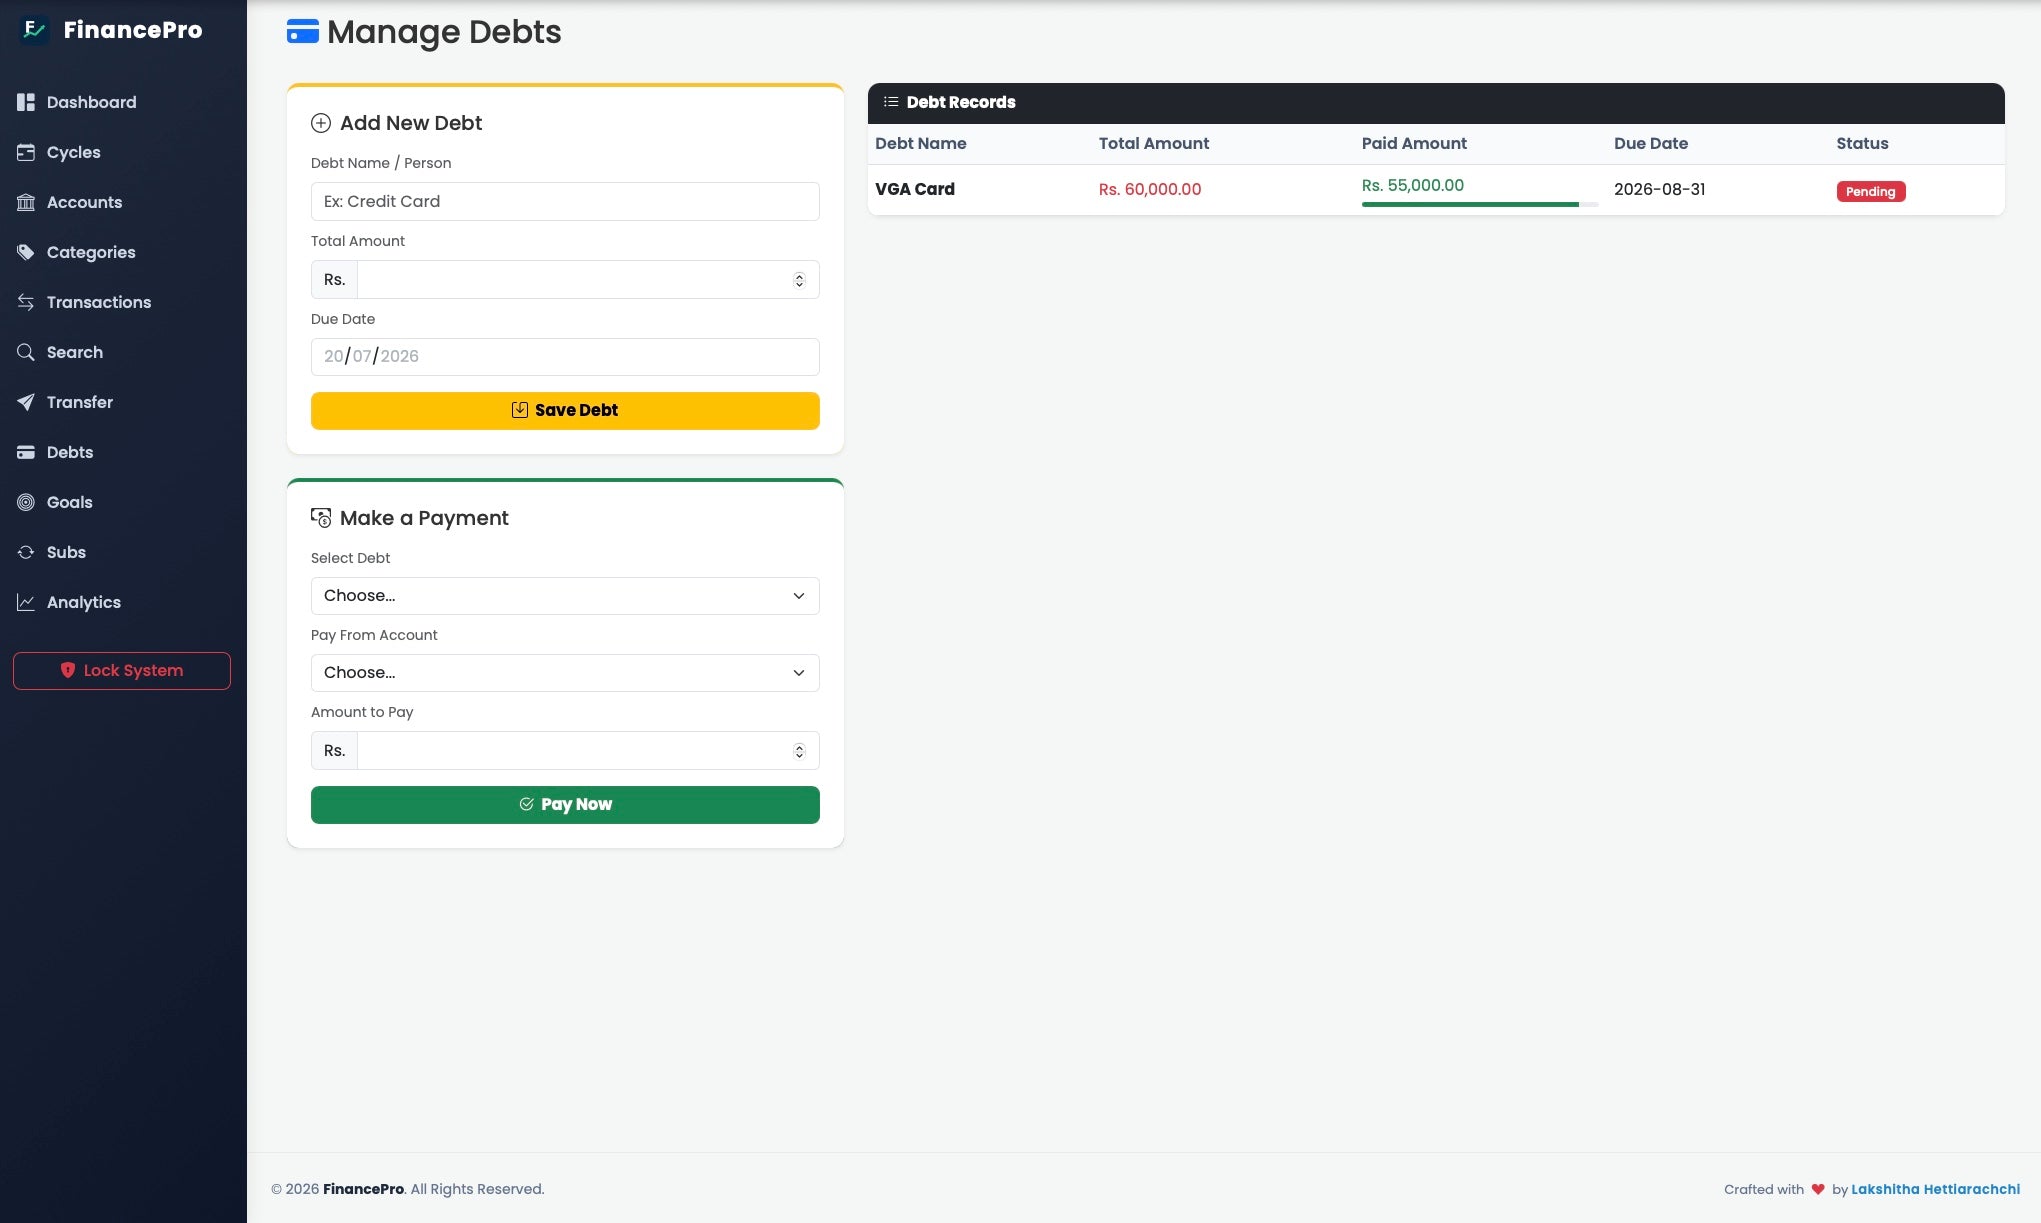
Task: Focus the Debt Name / Person field
Action: [565, 201]
